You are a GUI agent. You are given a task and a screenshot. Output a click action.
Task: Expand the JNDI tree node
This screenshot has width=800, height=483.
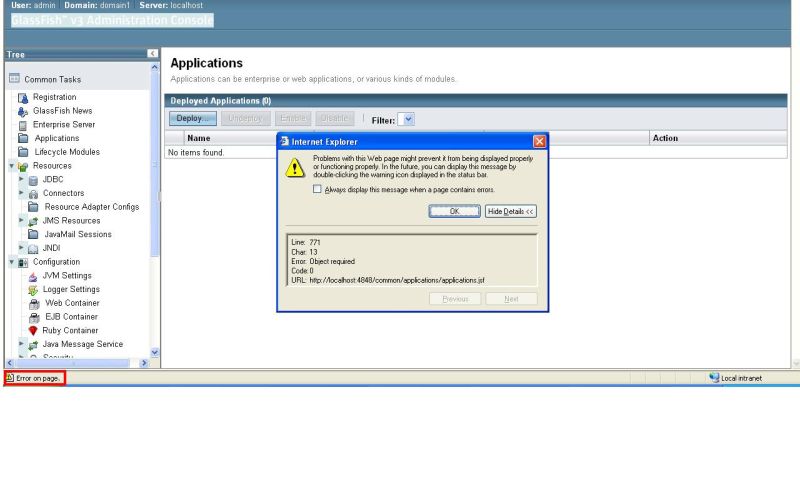tap(21, 247)
